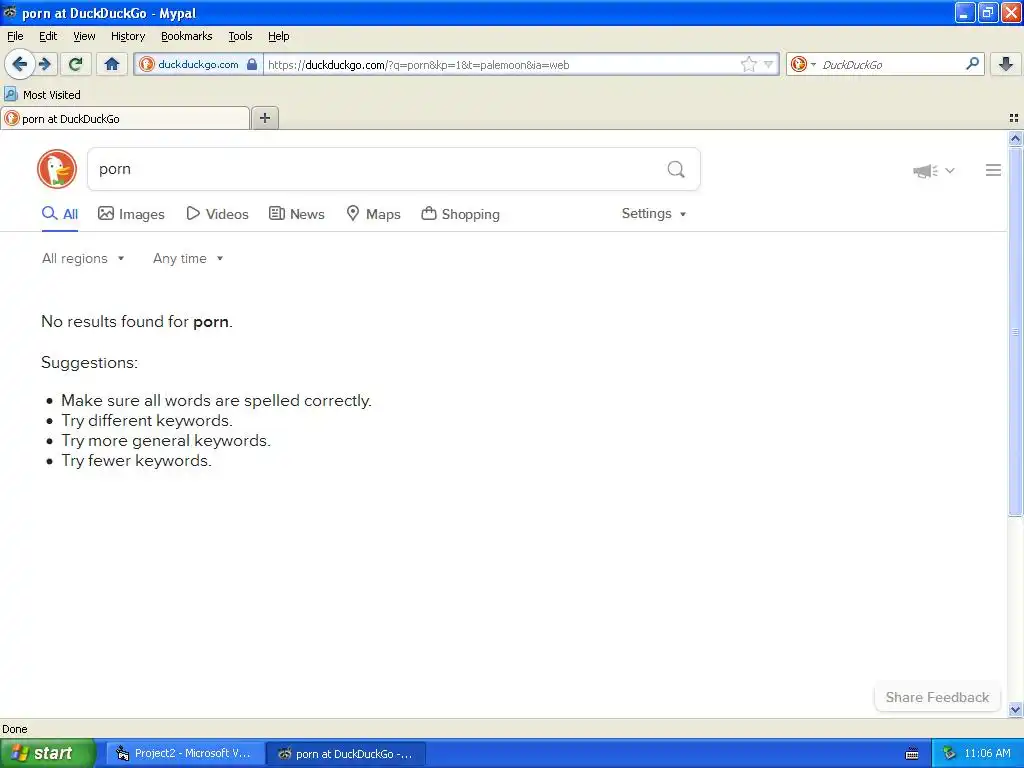This screenshot has width=1024, height=768.
Task: Bookmark this page with the star
Action: tap(748, 64)
